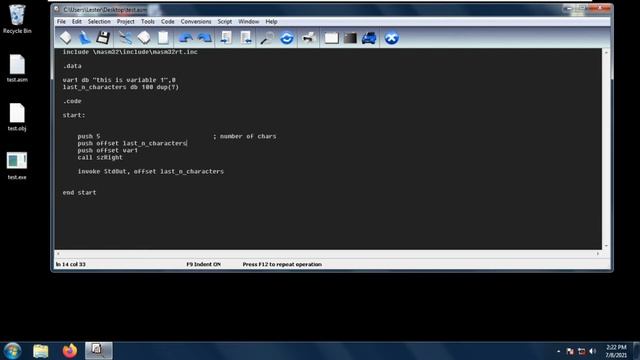
Task: Open the Selection menu
Action: (x=99, y=22)
